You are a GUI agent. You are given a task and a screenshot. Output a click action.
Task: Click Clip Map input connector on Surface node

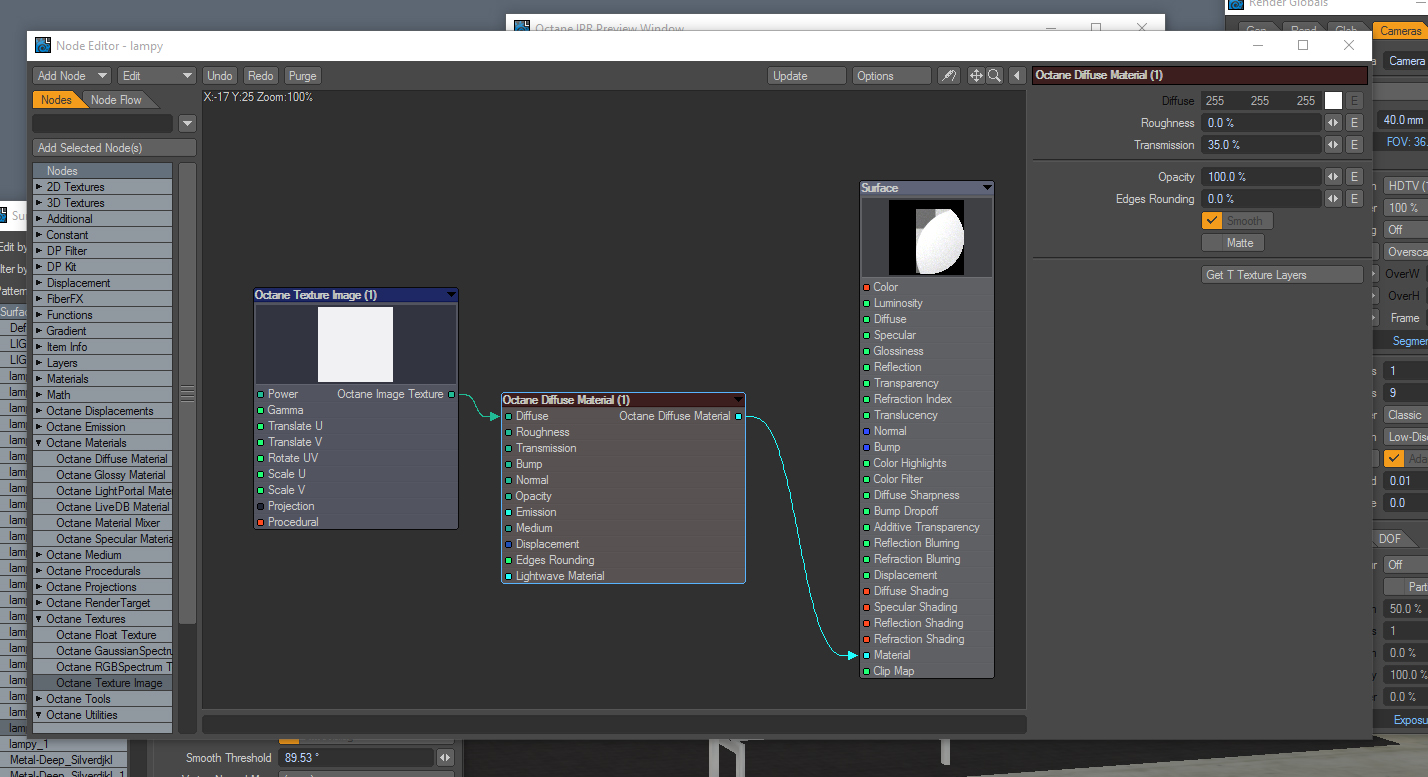[x=866, y=671]
